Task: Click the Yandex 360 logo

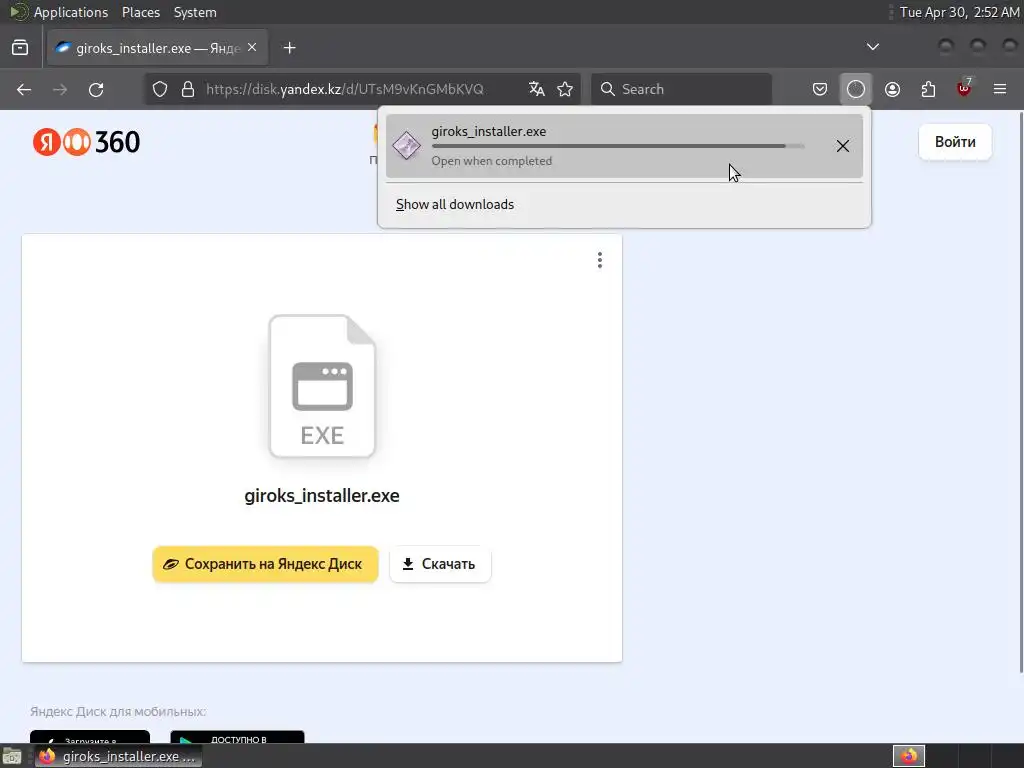Action: (x=86, y=142)
